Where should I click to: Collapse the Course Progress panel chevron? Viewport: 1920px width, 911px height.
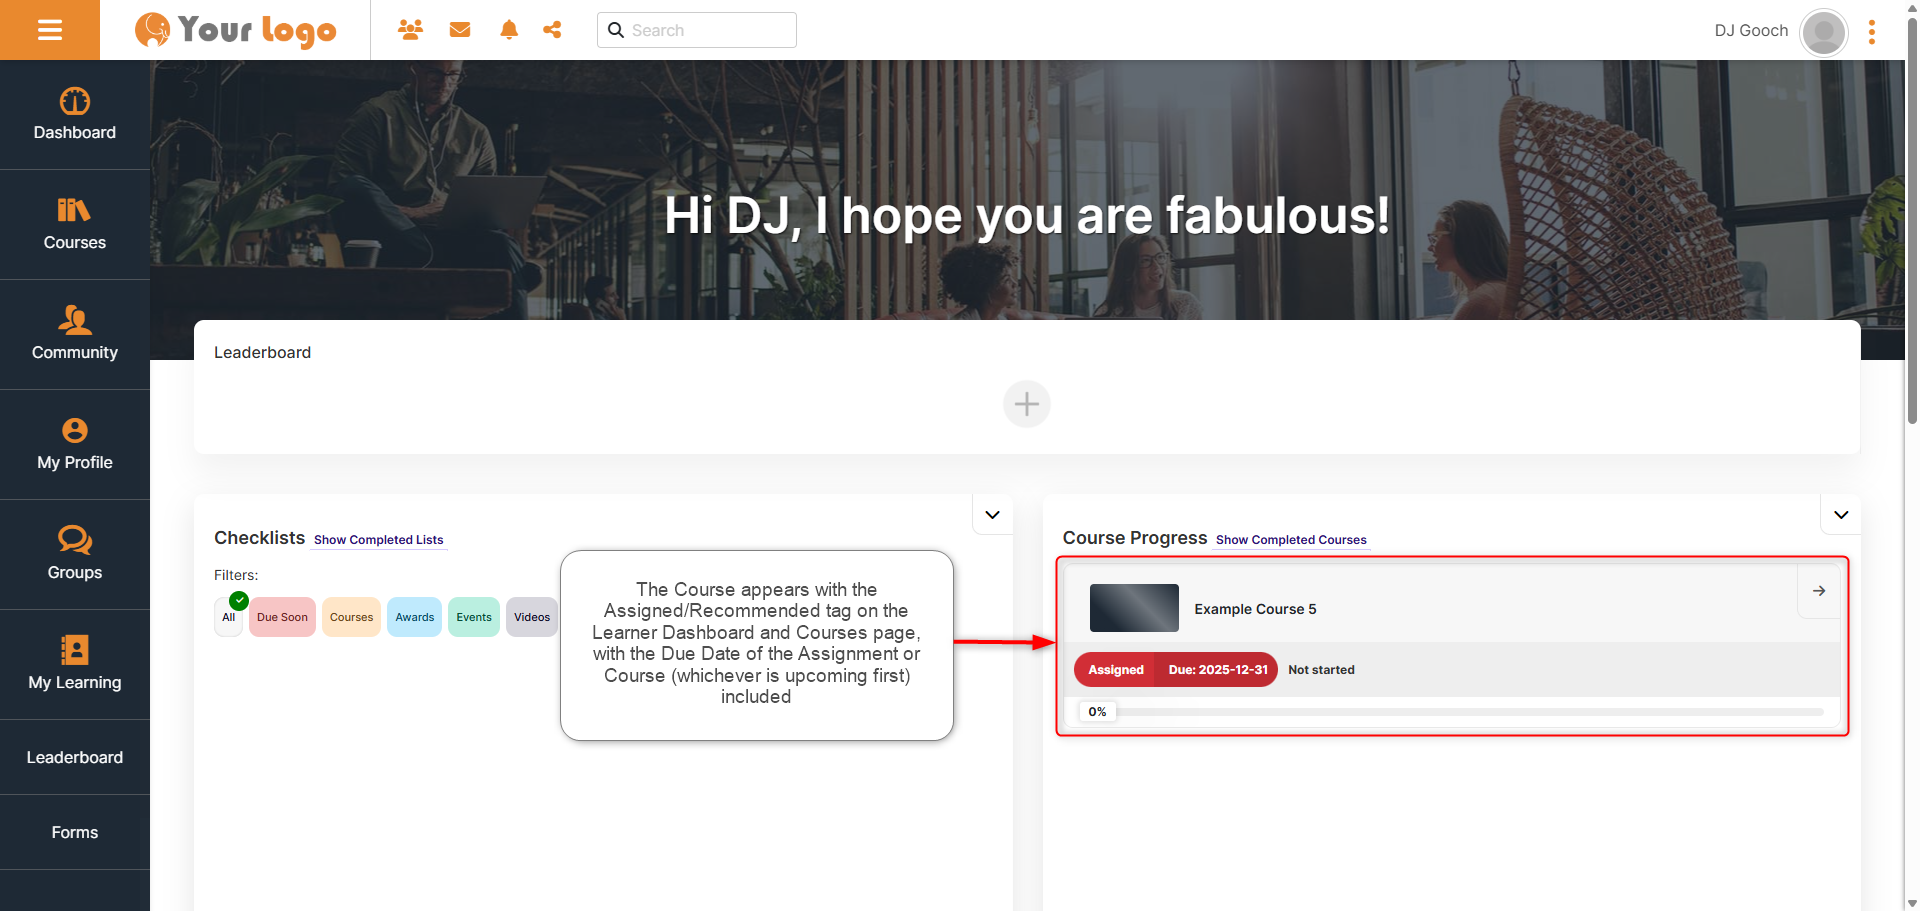(1840, 515)
